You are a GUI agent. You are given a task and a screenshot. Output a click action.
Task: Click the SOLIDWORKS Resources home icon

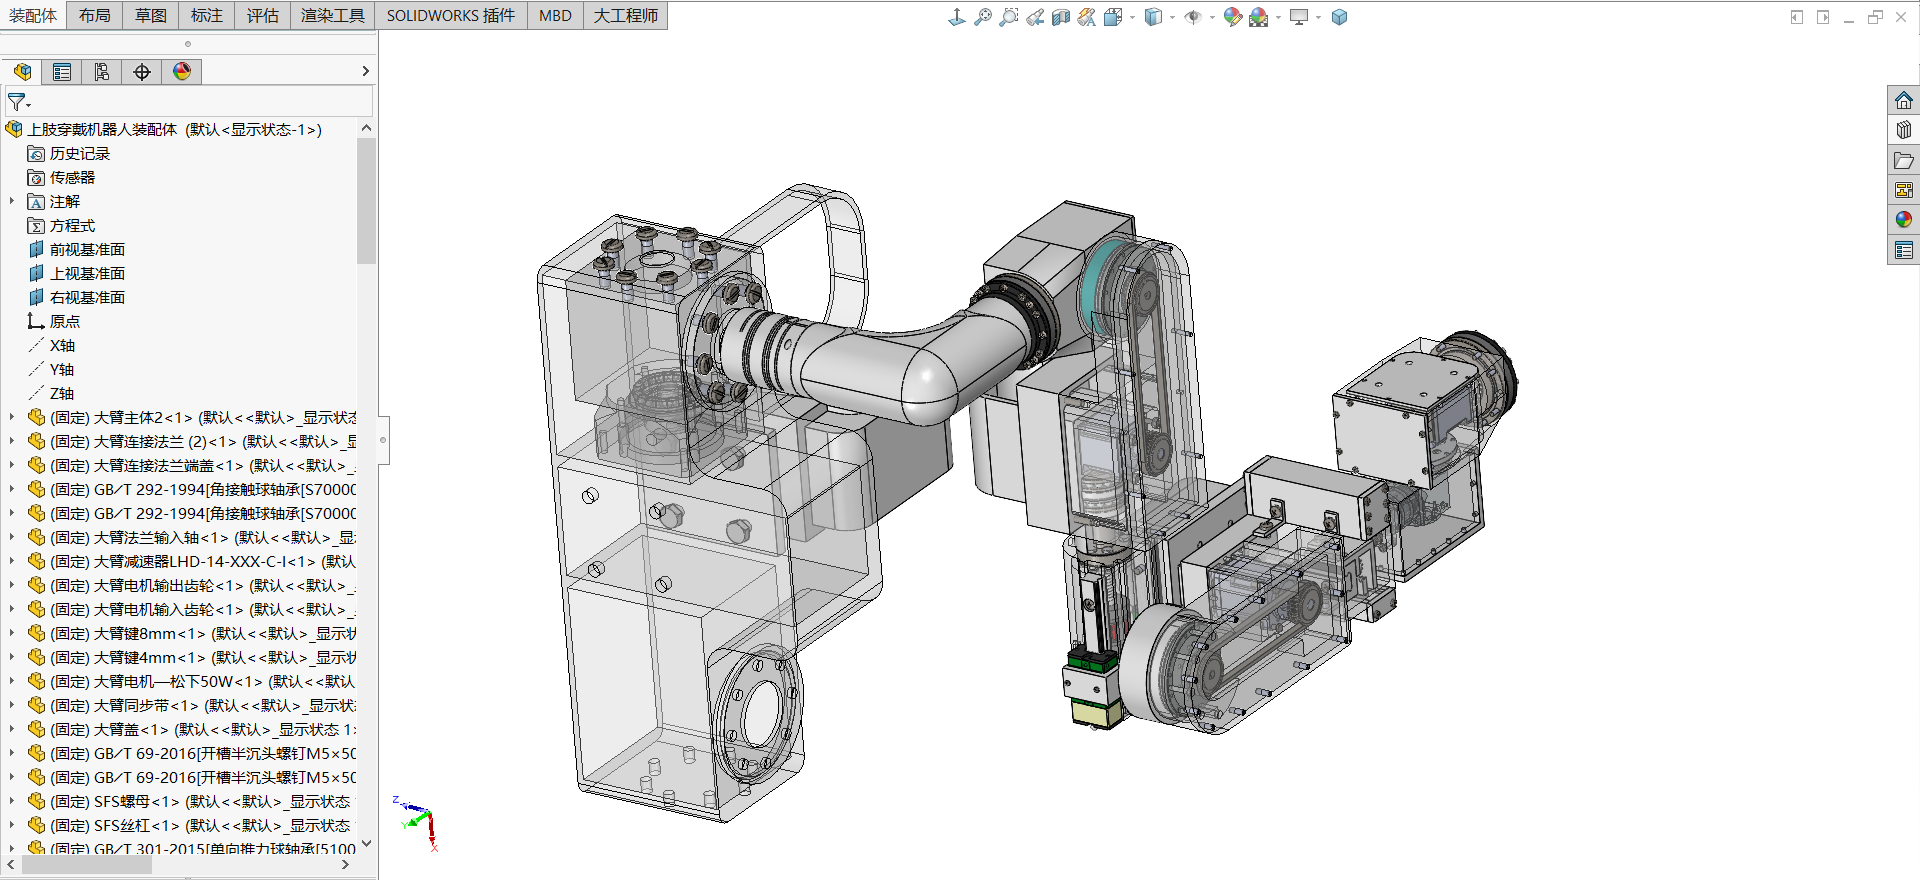[x=1904, y=100]
